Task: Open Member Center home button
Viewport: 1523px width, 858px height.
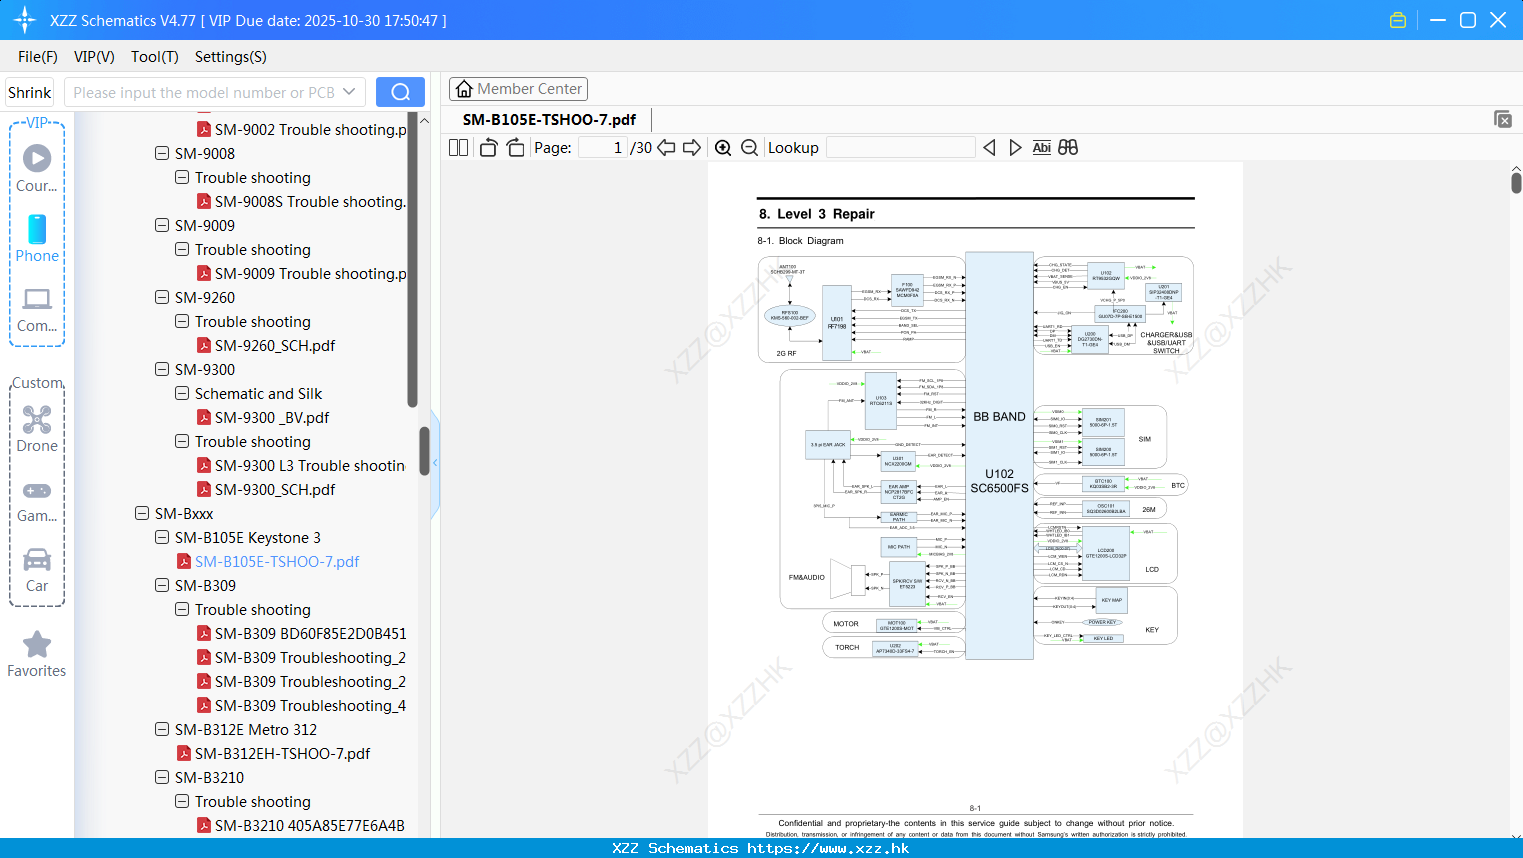Action: point(518,89)
